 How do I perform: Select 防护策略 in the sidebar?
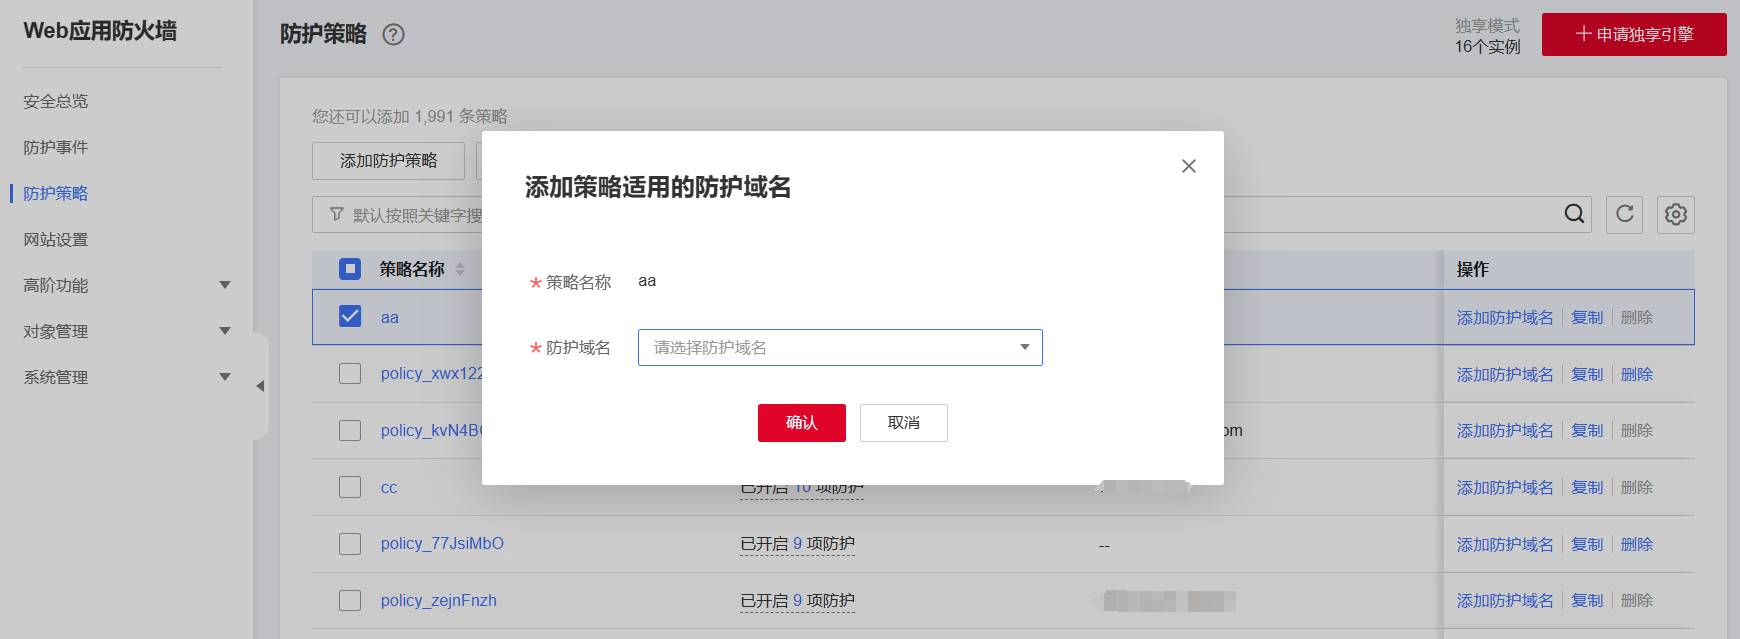56,193
